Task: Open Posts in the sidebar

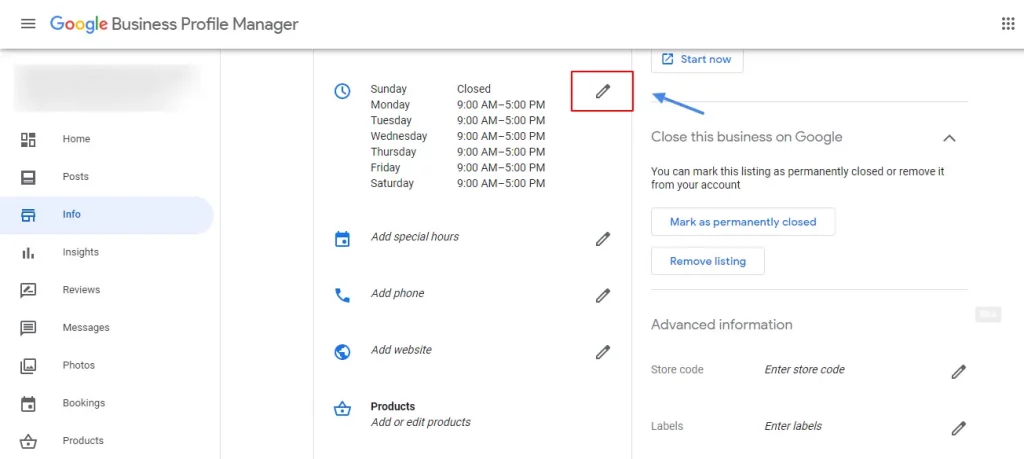Action: point(76,177)
